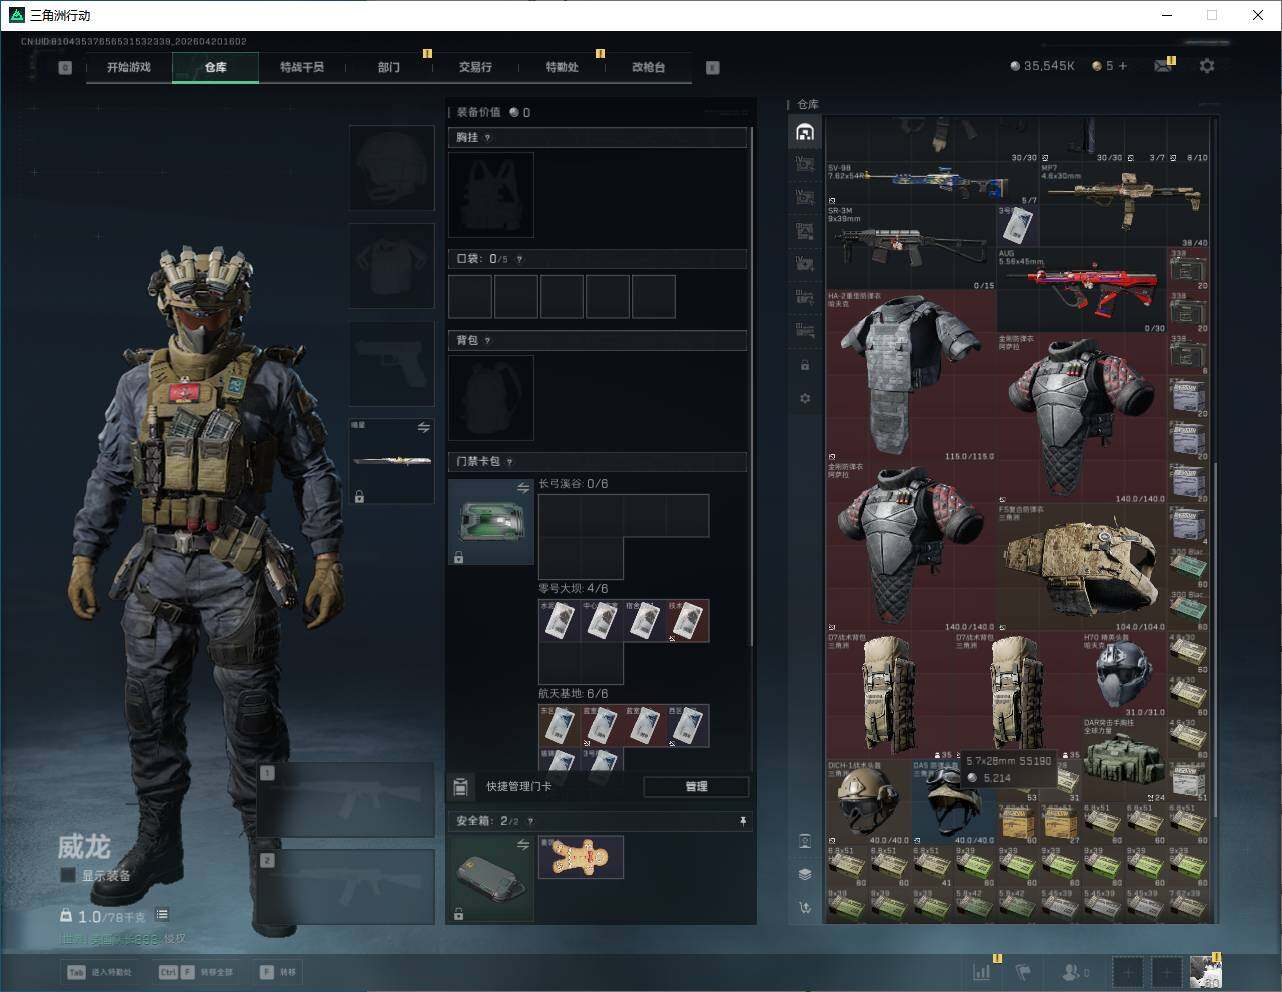The height and width of the screenshot is (992, 1282).
Task: Click the empty primary weapon slot 1
Action: [346, 801]
